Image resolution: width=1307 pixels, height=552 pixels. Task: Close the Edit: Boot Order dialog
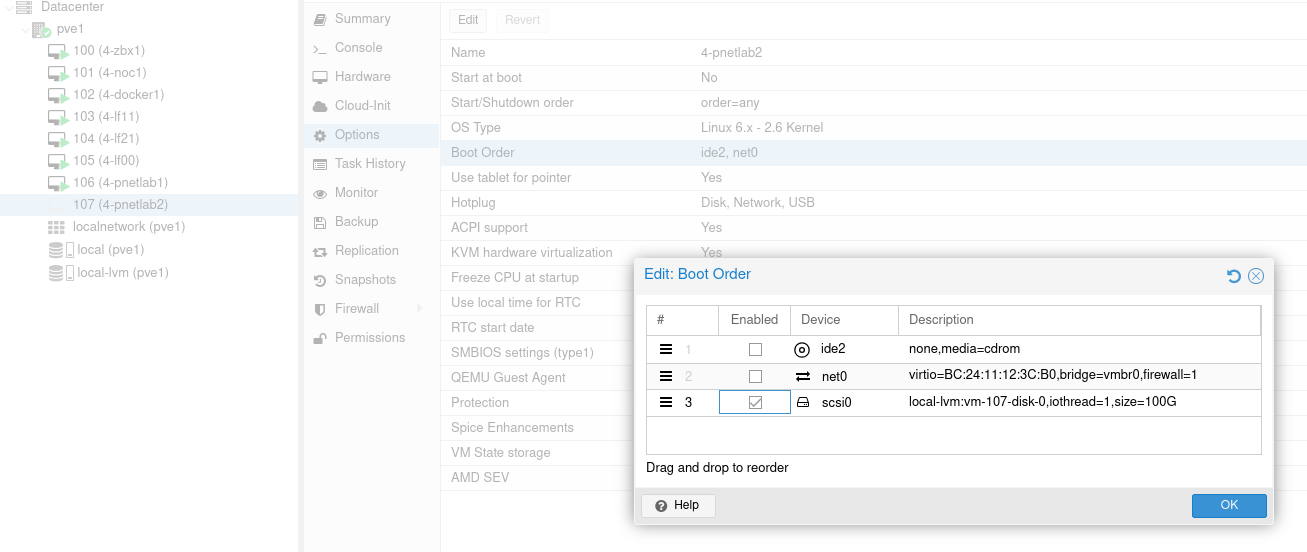pos(1256,276)
